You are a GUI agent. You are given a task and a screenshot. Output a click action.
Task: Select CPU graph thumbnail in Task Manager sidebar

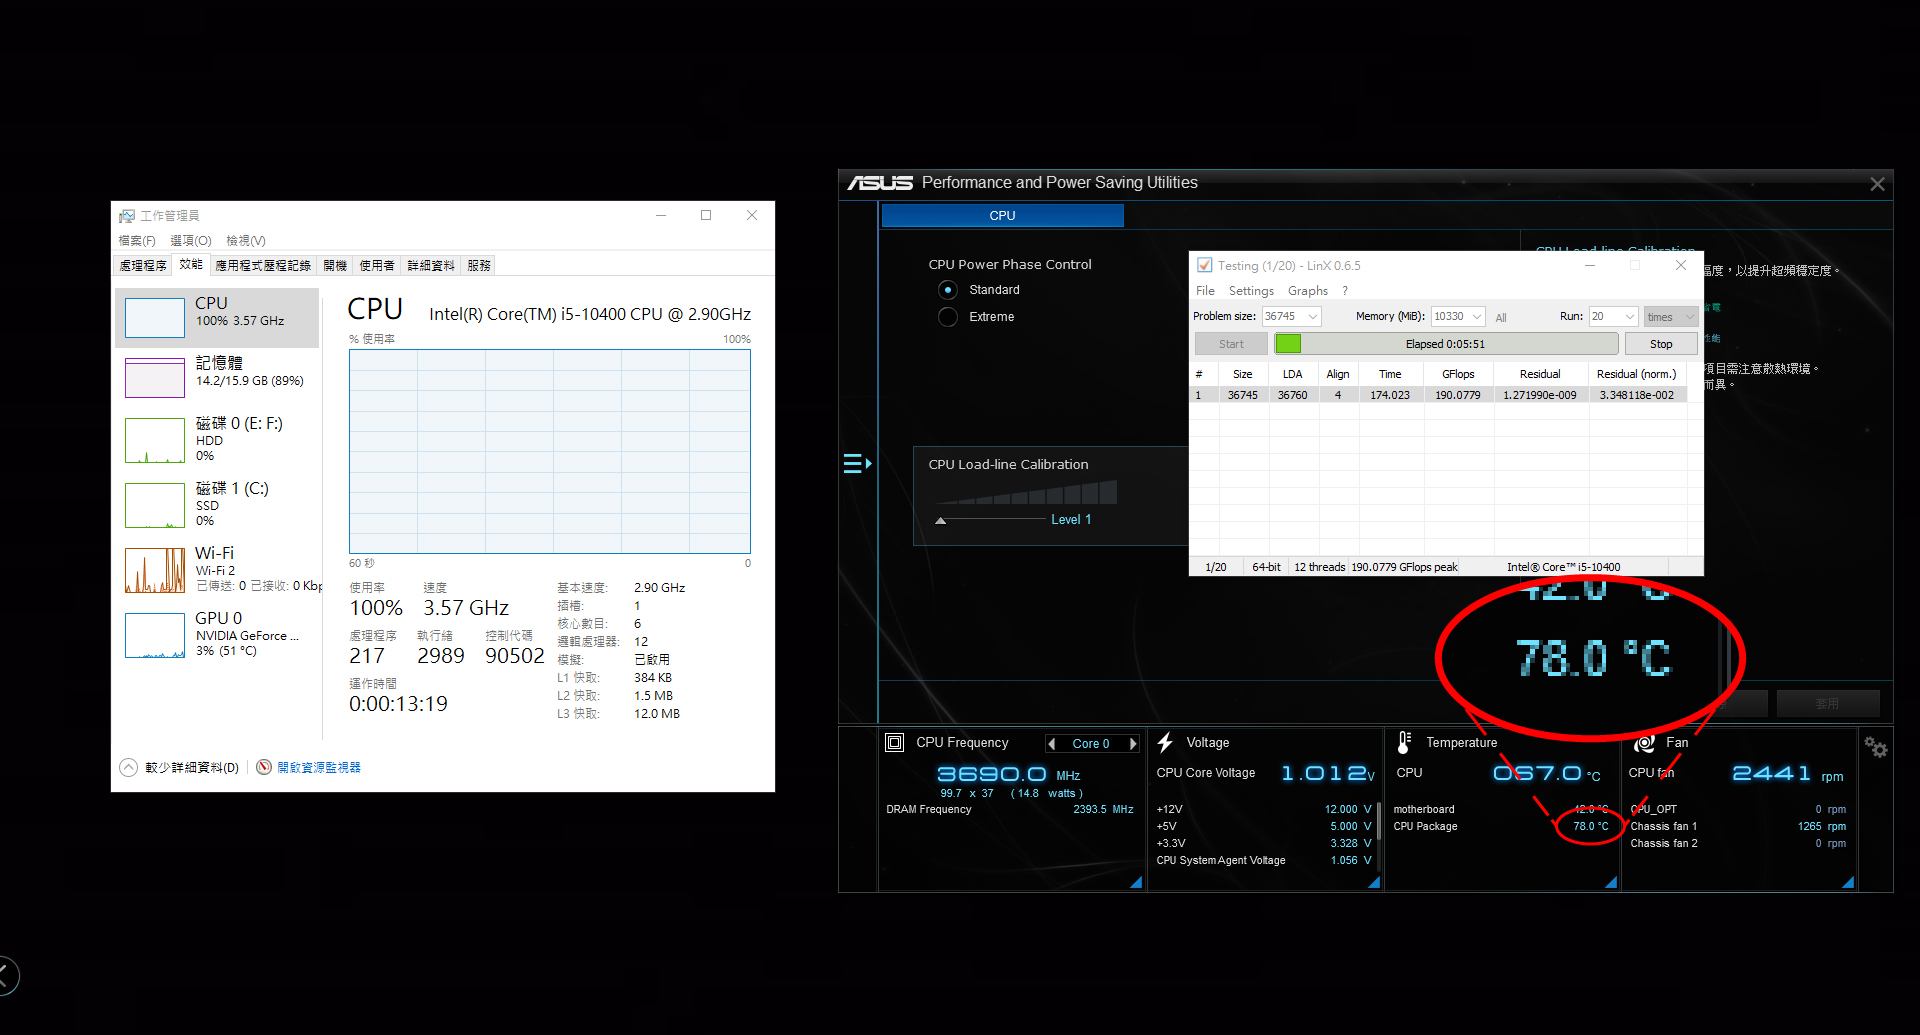click(x=155, y=318)
